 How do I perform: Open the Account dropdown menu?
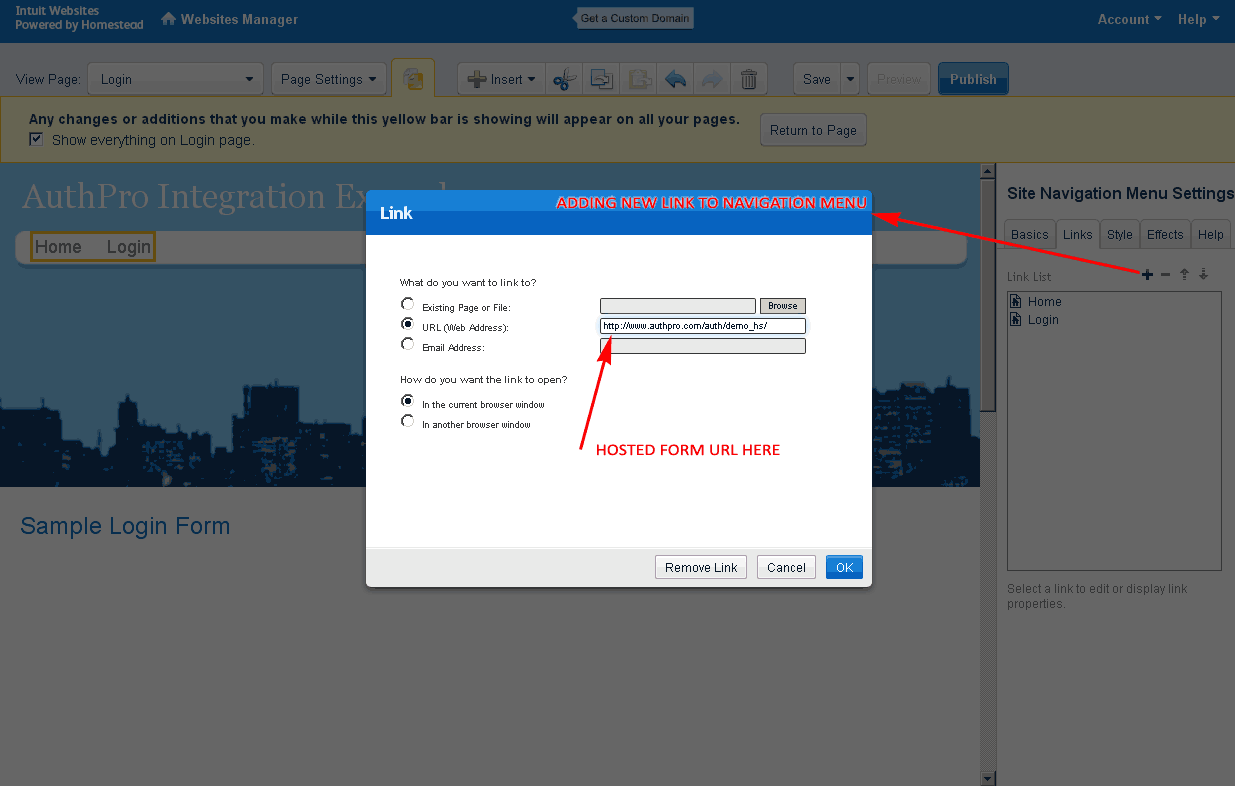(1129, 19)
